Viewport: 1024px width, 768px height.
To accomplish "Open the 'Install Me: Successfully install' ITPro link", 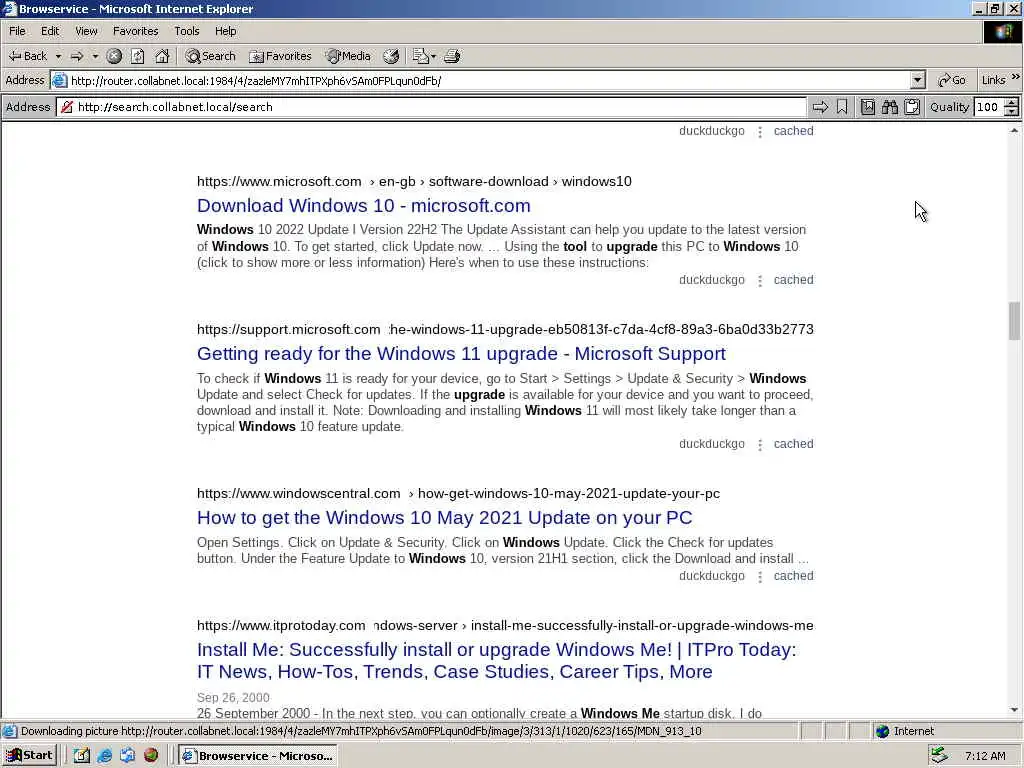I will pyautogui.click(x=496, y=660).
